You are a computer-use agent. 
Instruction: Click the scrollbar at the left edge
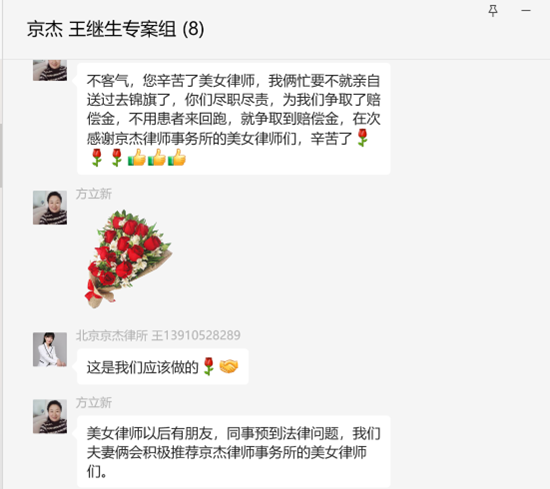click(1, 156)
